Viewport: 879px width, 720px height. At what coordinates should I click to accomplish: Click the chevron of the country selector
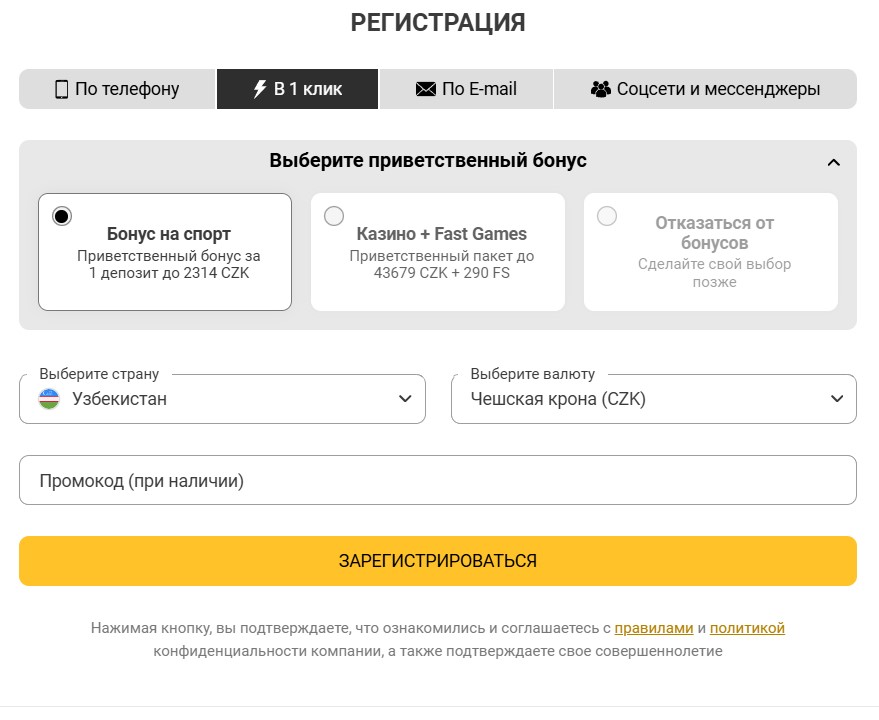407,398
